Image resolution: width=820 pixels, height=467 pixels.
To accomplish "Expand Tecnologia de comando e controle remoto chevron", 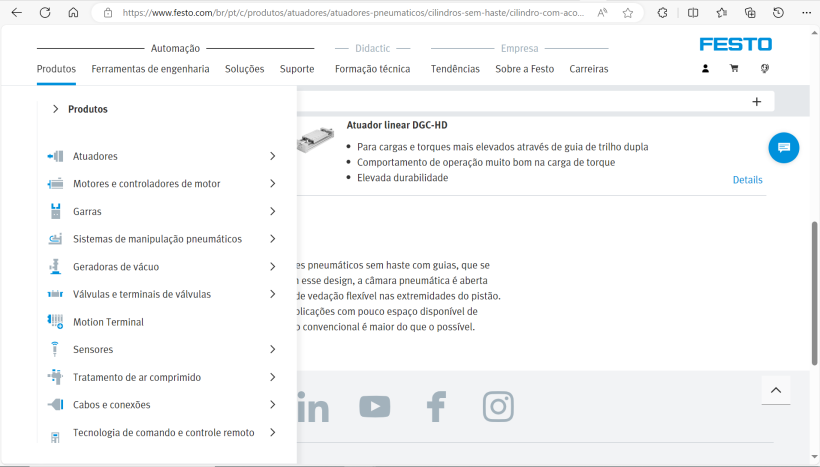I will tap(272, 432).
